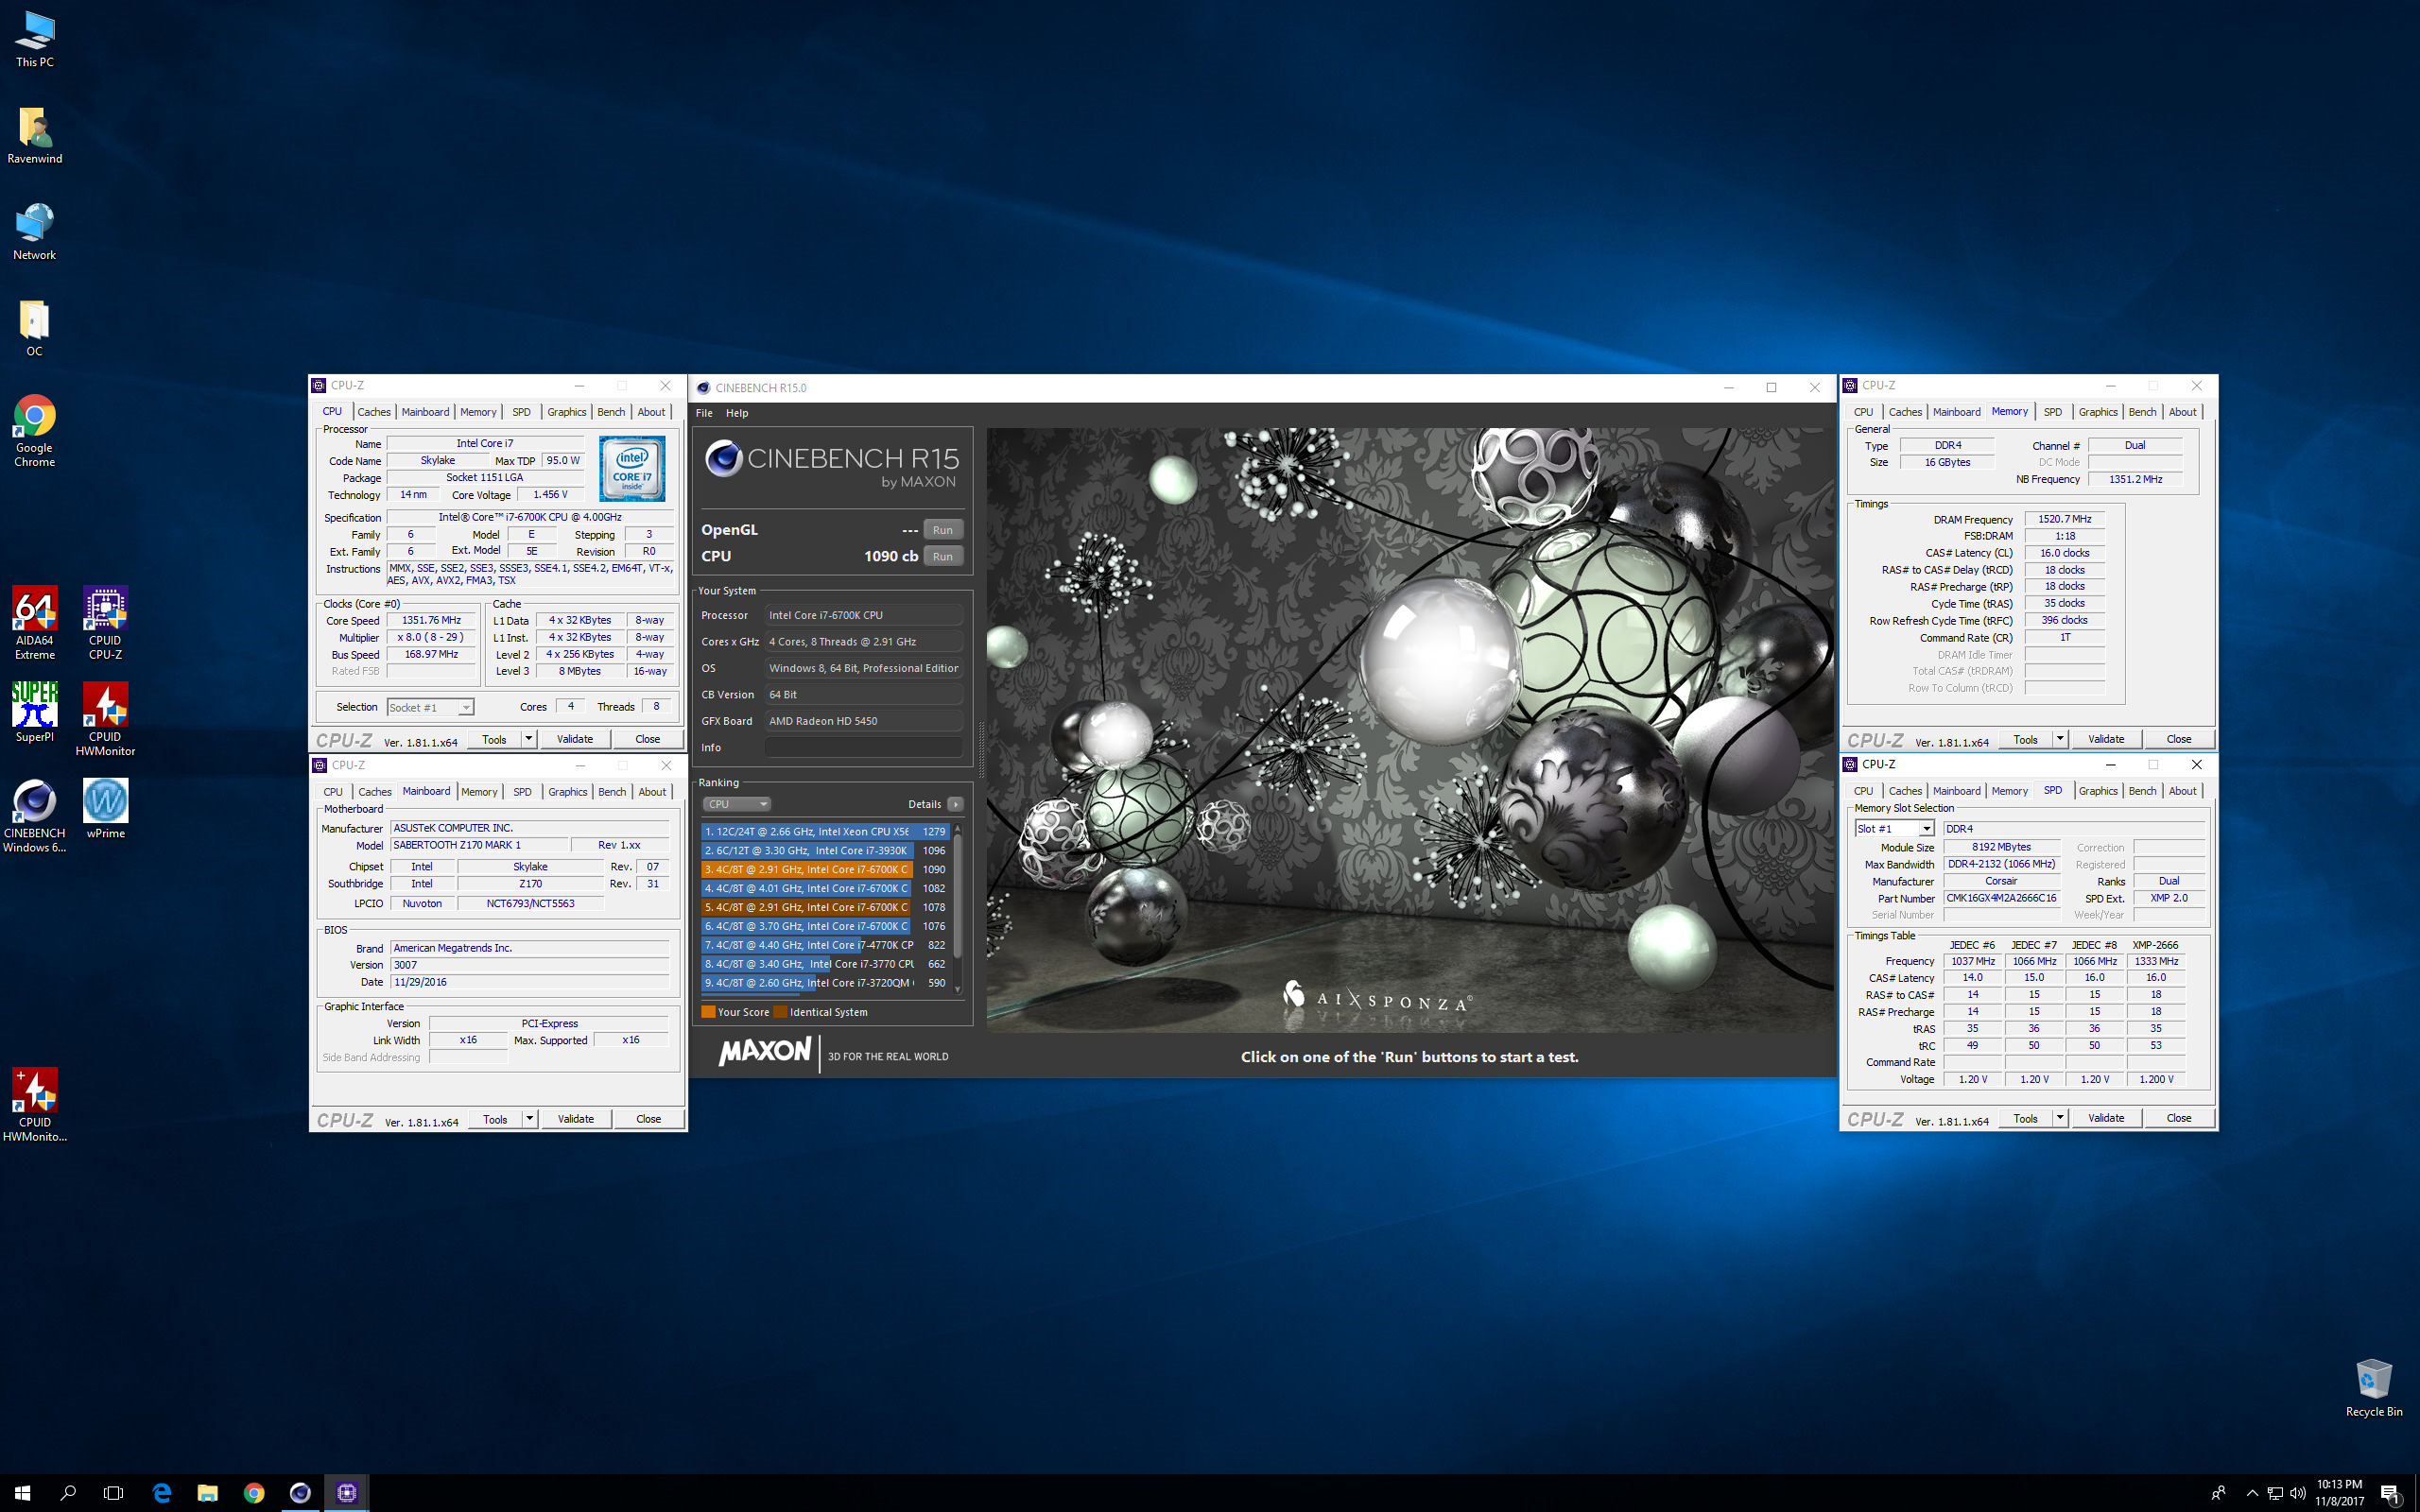Open the Windows Start menu
The height and width of the screenshot is (1512, 2420).
(x=23, y=1493)
